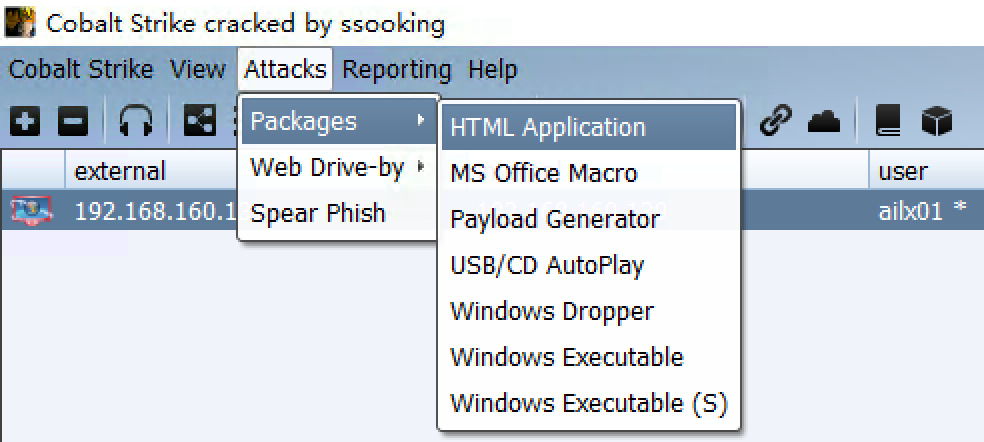984x442 pixels.
Task: Click the pivot graph view icon
Action: (201, 122)
